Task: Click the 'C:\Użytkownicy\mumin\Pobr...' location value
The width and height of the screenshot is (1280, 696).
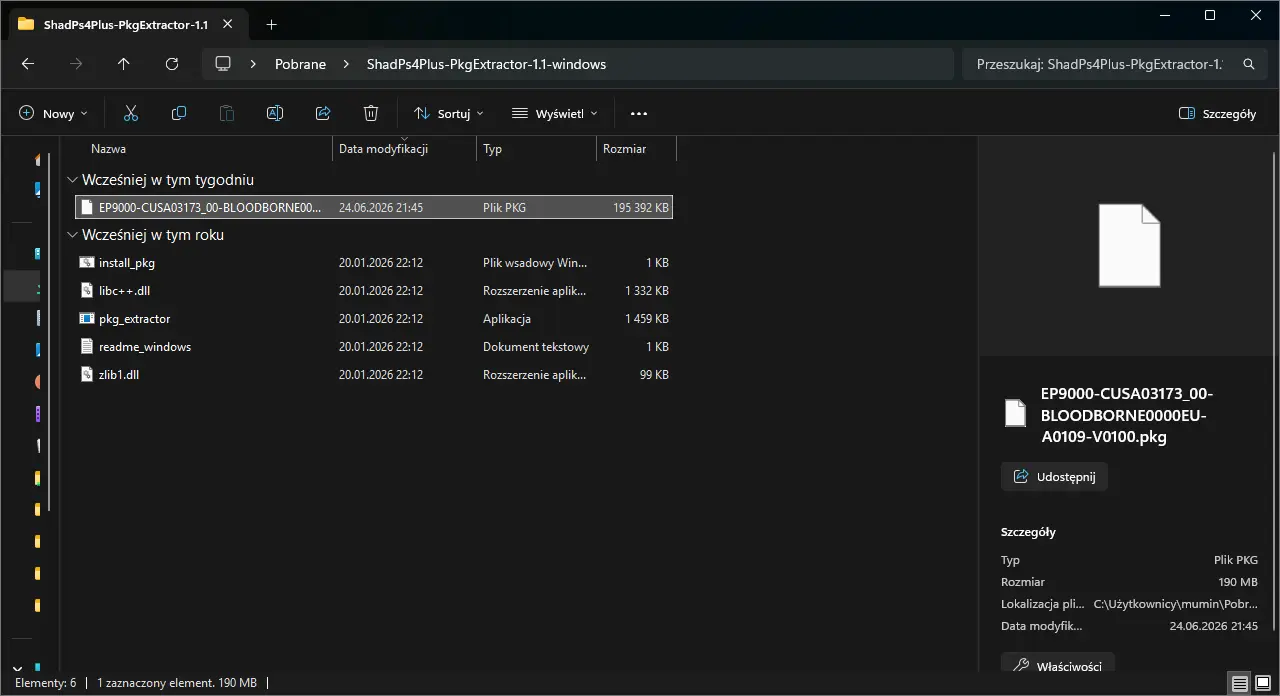Action: [x=1176, y=604]
